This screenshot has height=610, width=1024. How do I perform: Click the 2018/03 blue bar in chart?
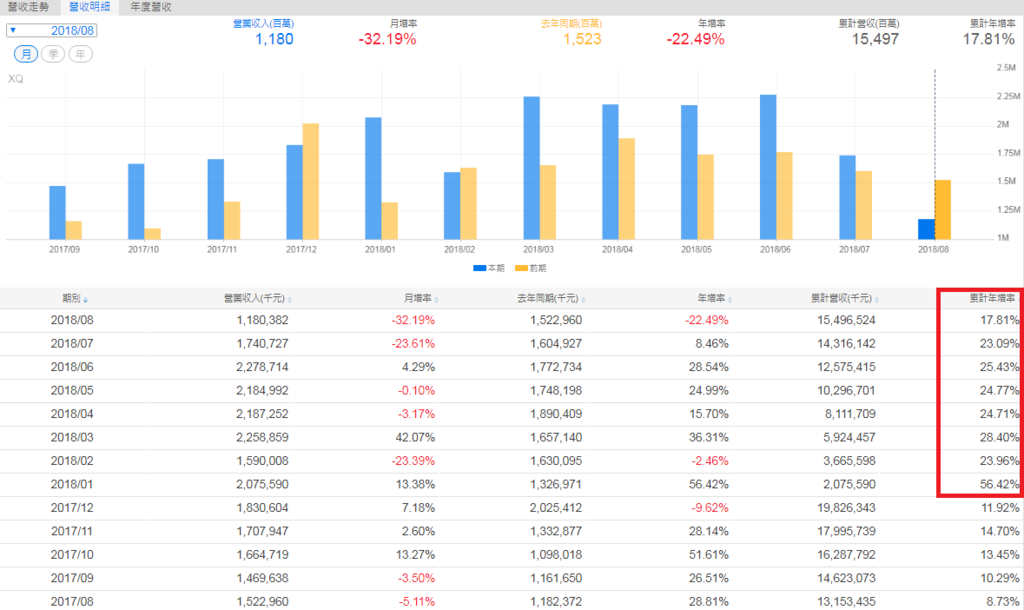[x=532, y=168]
